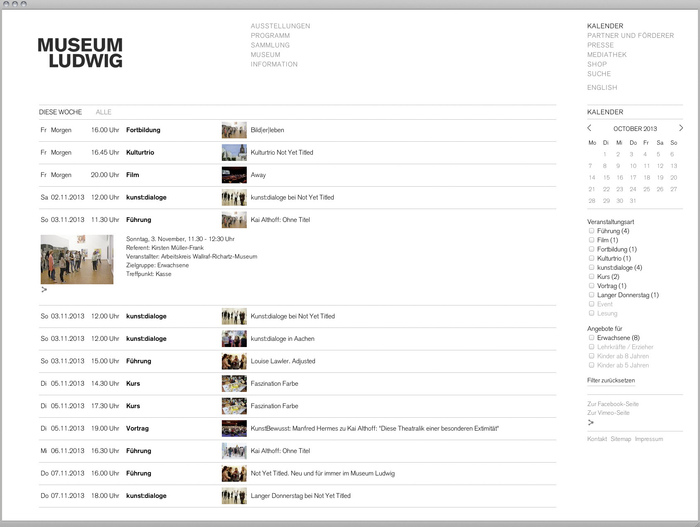The width and height of the screenshot is (700, 527).
Task: Open event Kai Althoff: Ohne Titel on 03.11.2013
Action: coord(280,220)
